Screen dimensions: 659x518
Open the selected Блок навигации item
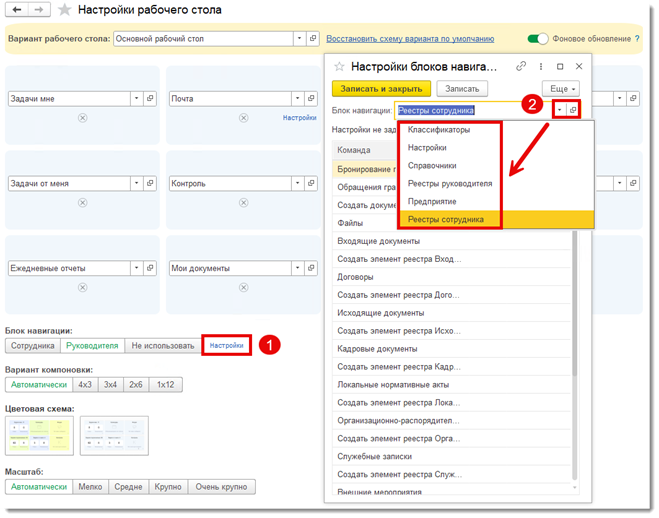(x=573, y=110)
